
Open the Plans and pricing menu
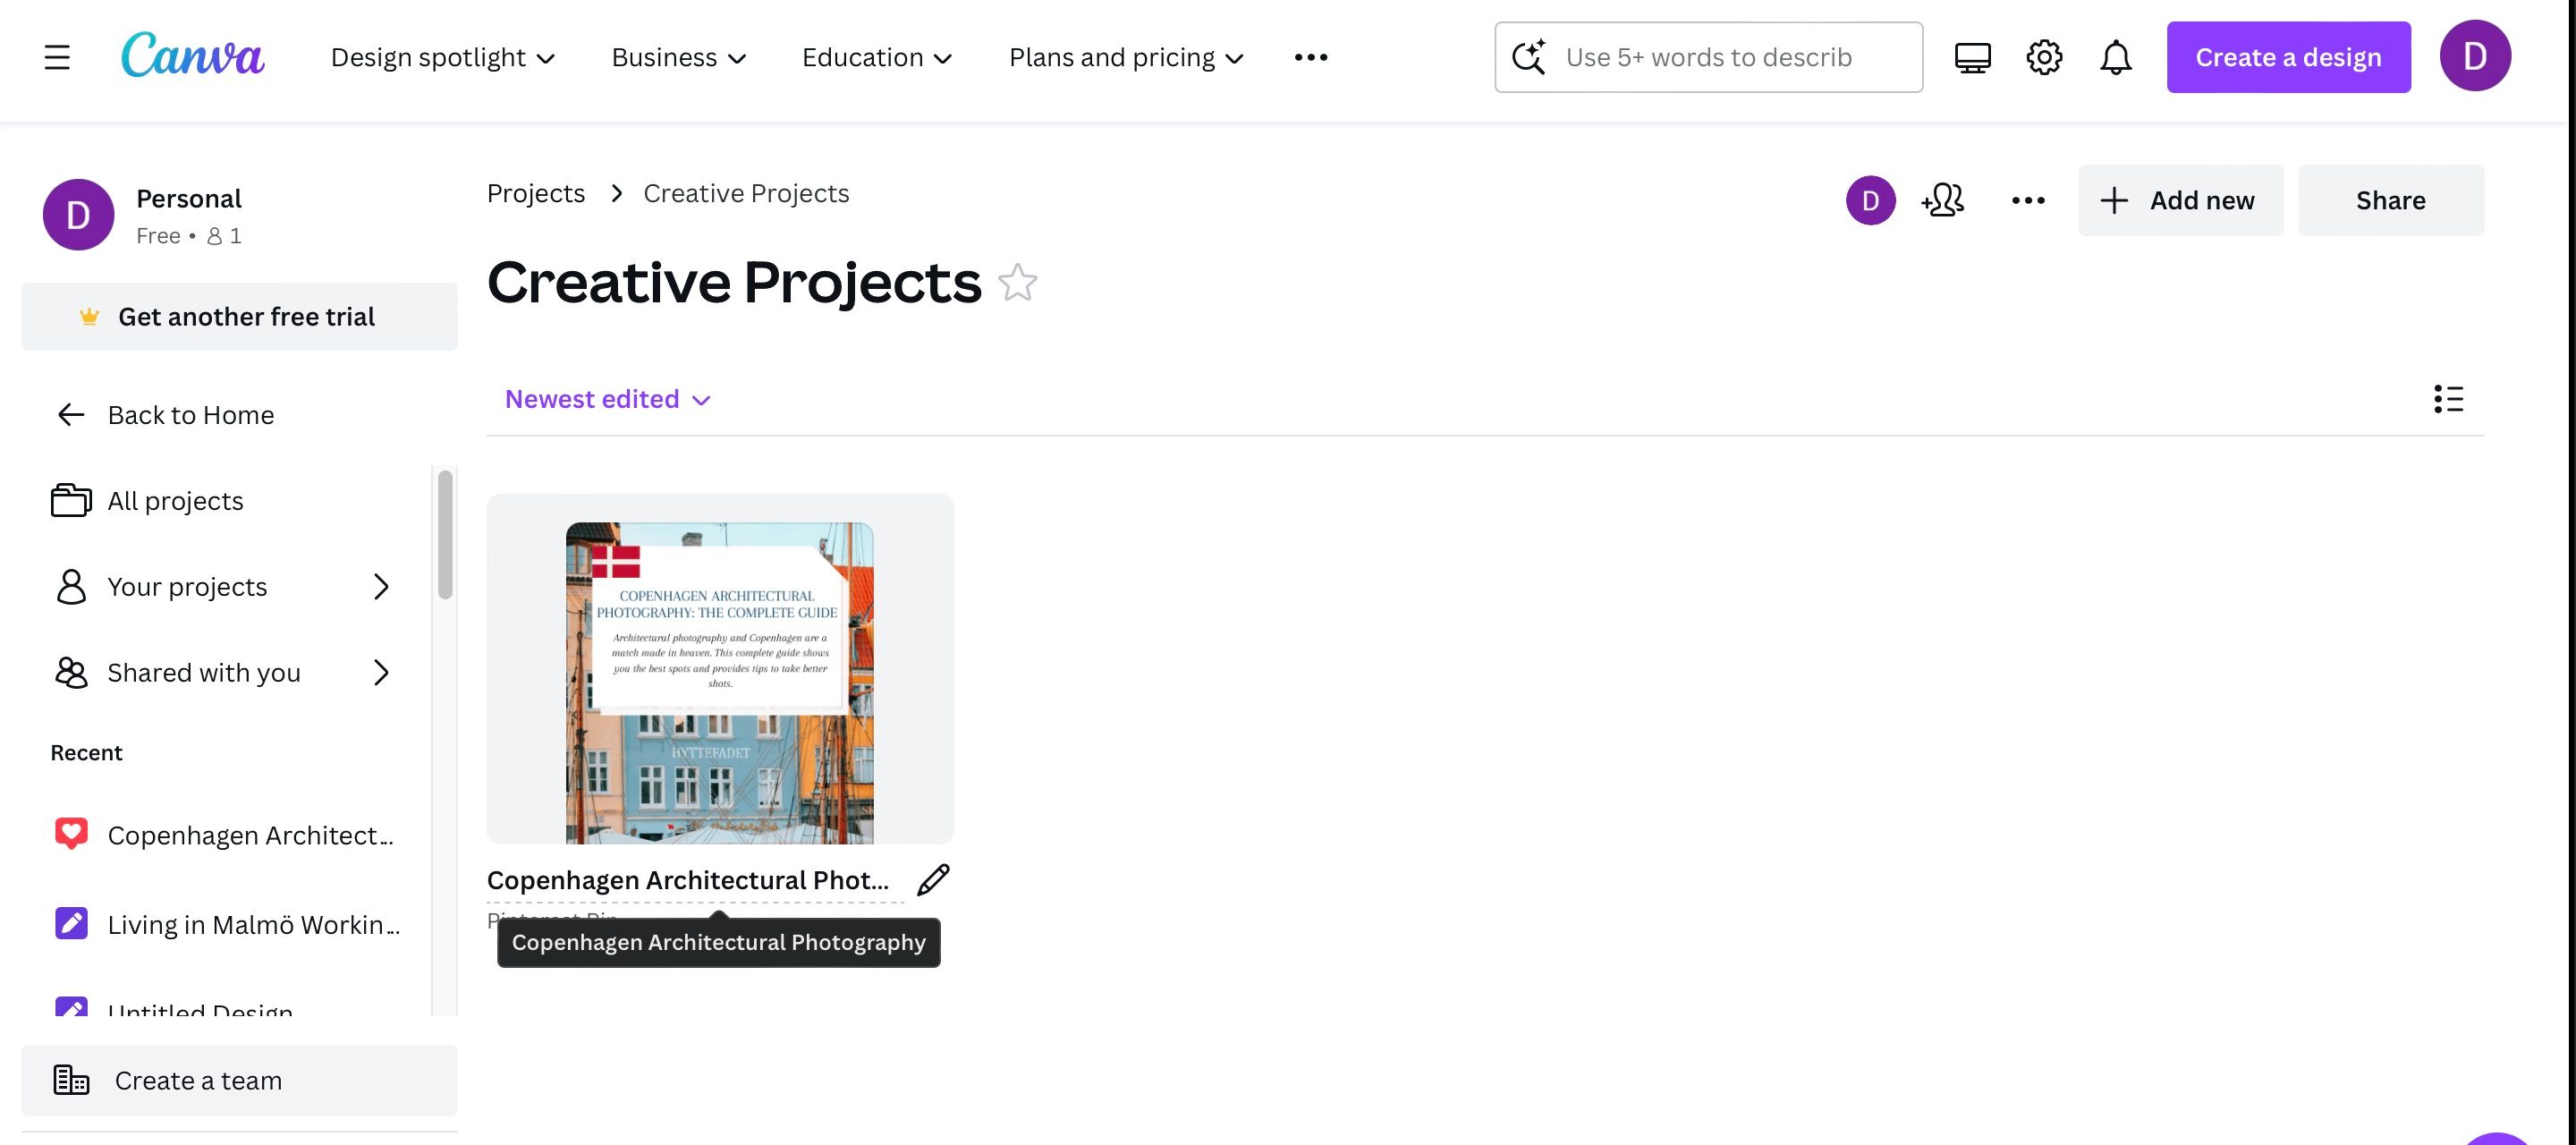[x=1125, y=57]
